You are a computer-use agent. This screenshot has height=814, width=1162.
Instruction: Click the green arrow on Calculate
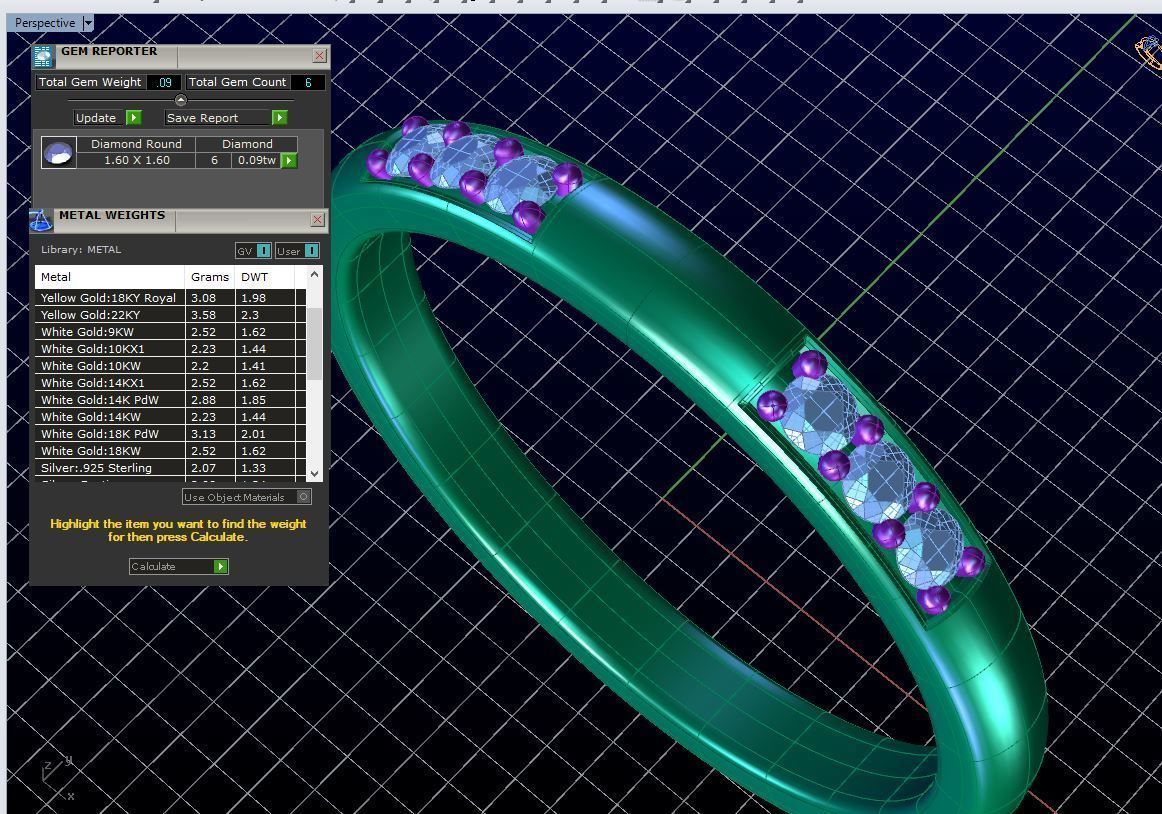point(221,566)
